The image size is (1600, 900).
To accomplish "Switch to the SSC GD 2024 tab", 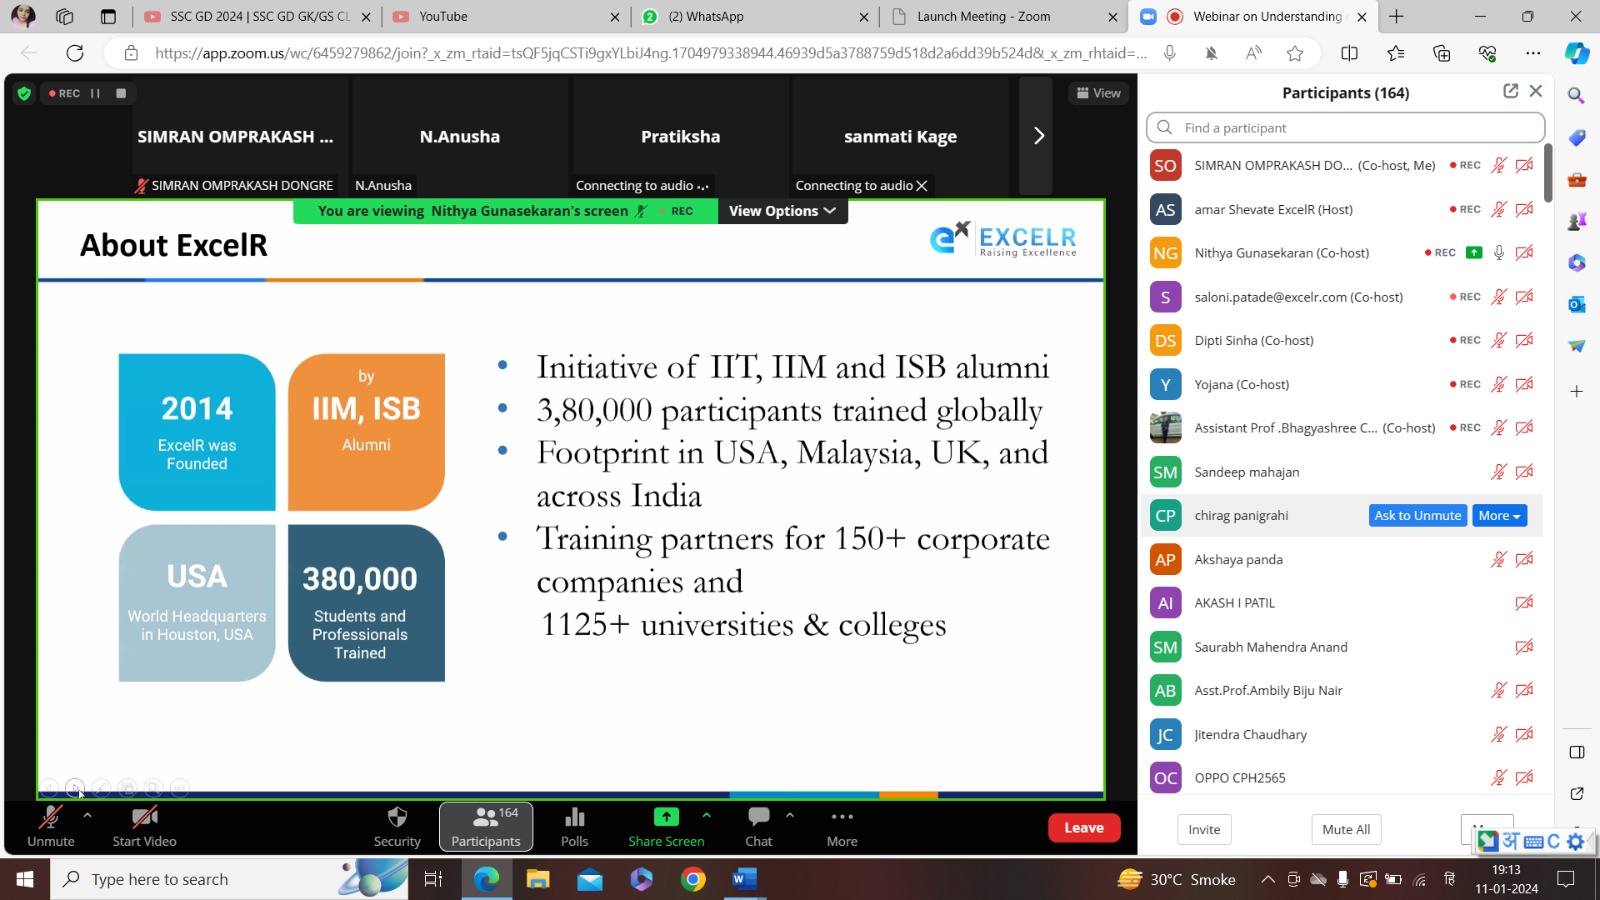I will tap(258, 17).
